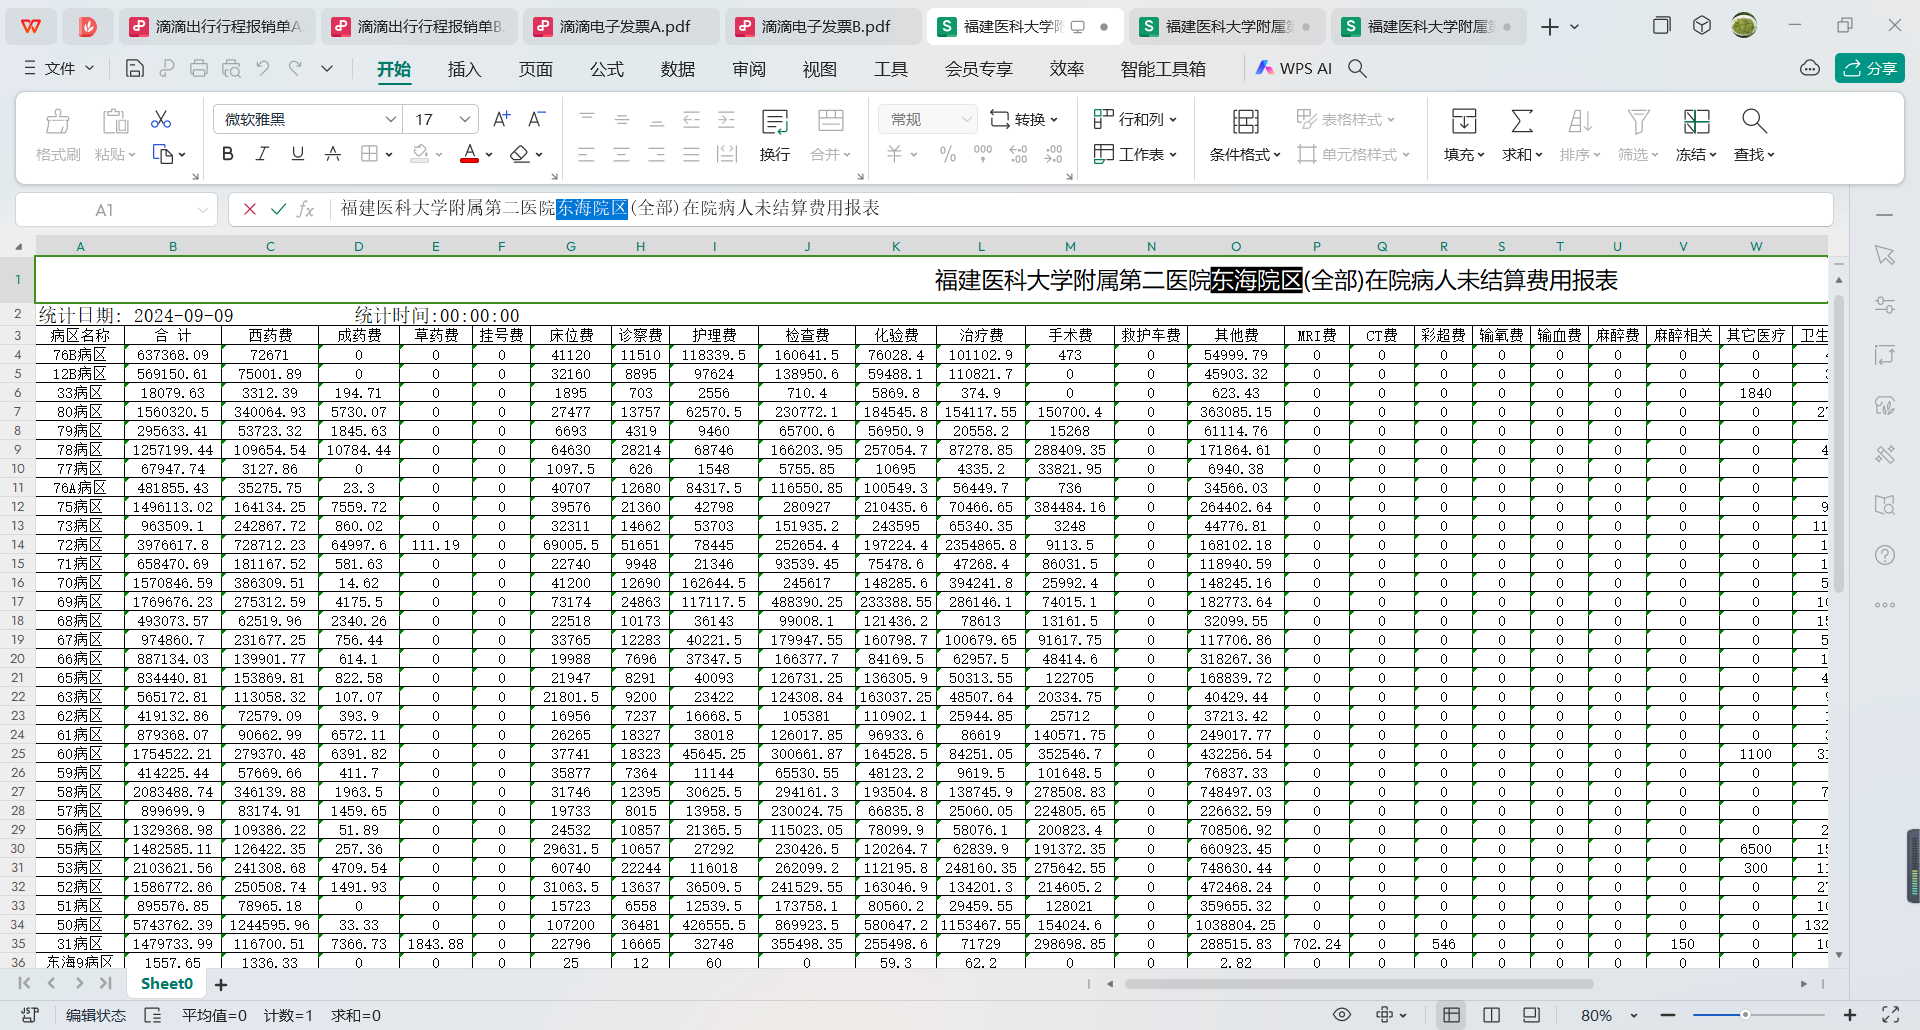Enter full screen view from status bar
The height and width of the screenshot is (1030, 1920).
point(1890,1015)
